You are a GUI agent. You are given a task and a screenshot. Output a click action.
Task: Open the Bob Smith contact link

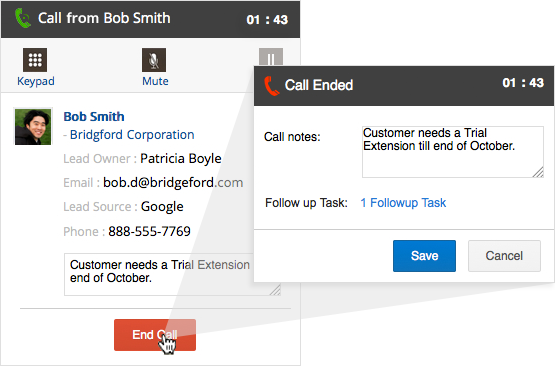[x=94, y=116]
